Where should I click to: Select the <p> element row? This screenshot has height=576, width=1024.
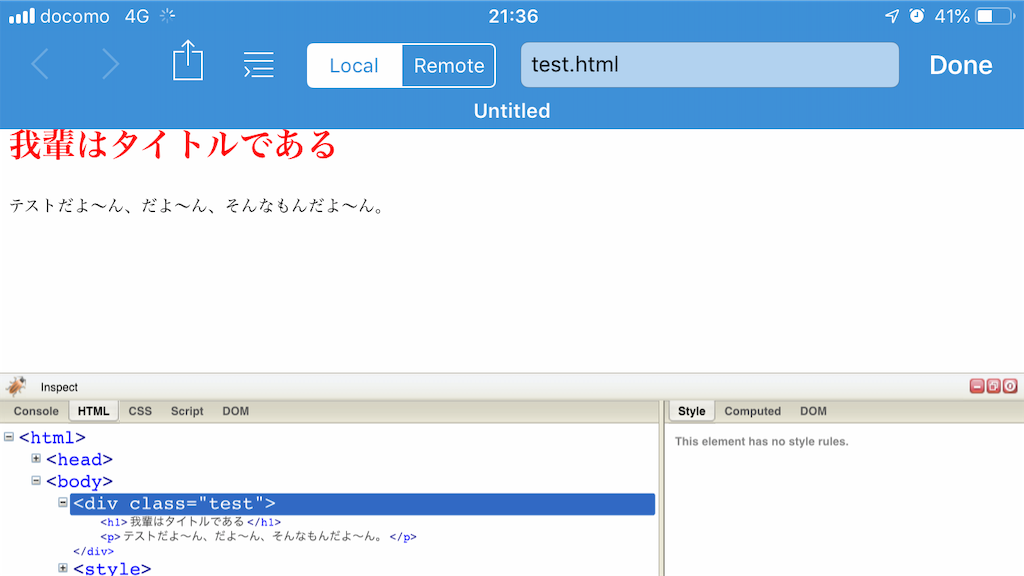[259, 537]
